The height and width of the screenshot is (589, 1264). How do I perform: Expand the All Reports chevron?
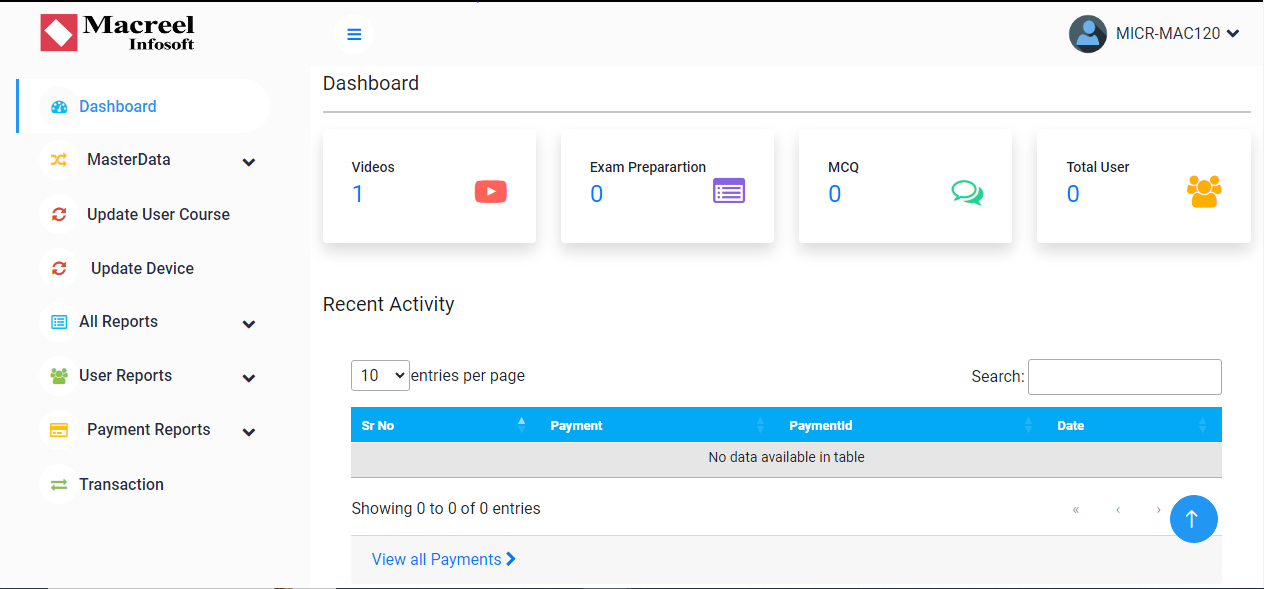pos(249,323)
